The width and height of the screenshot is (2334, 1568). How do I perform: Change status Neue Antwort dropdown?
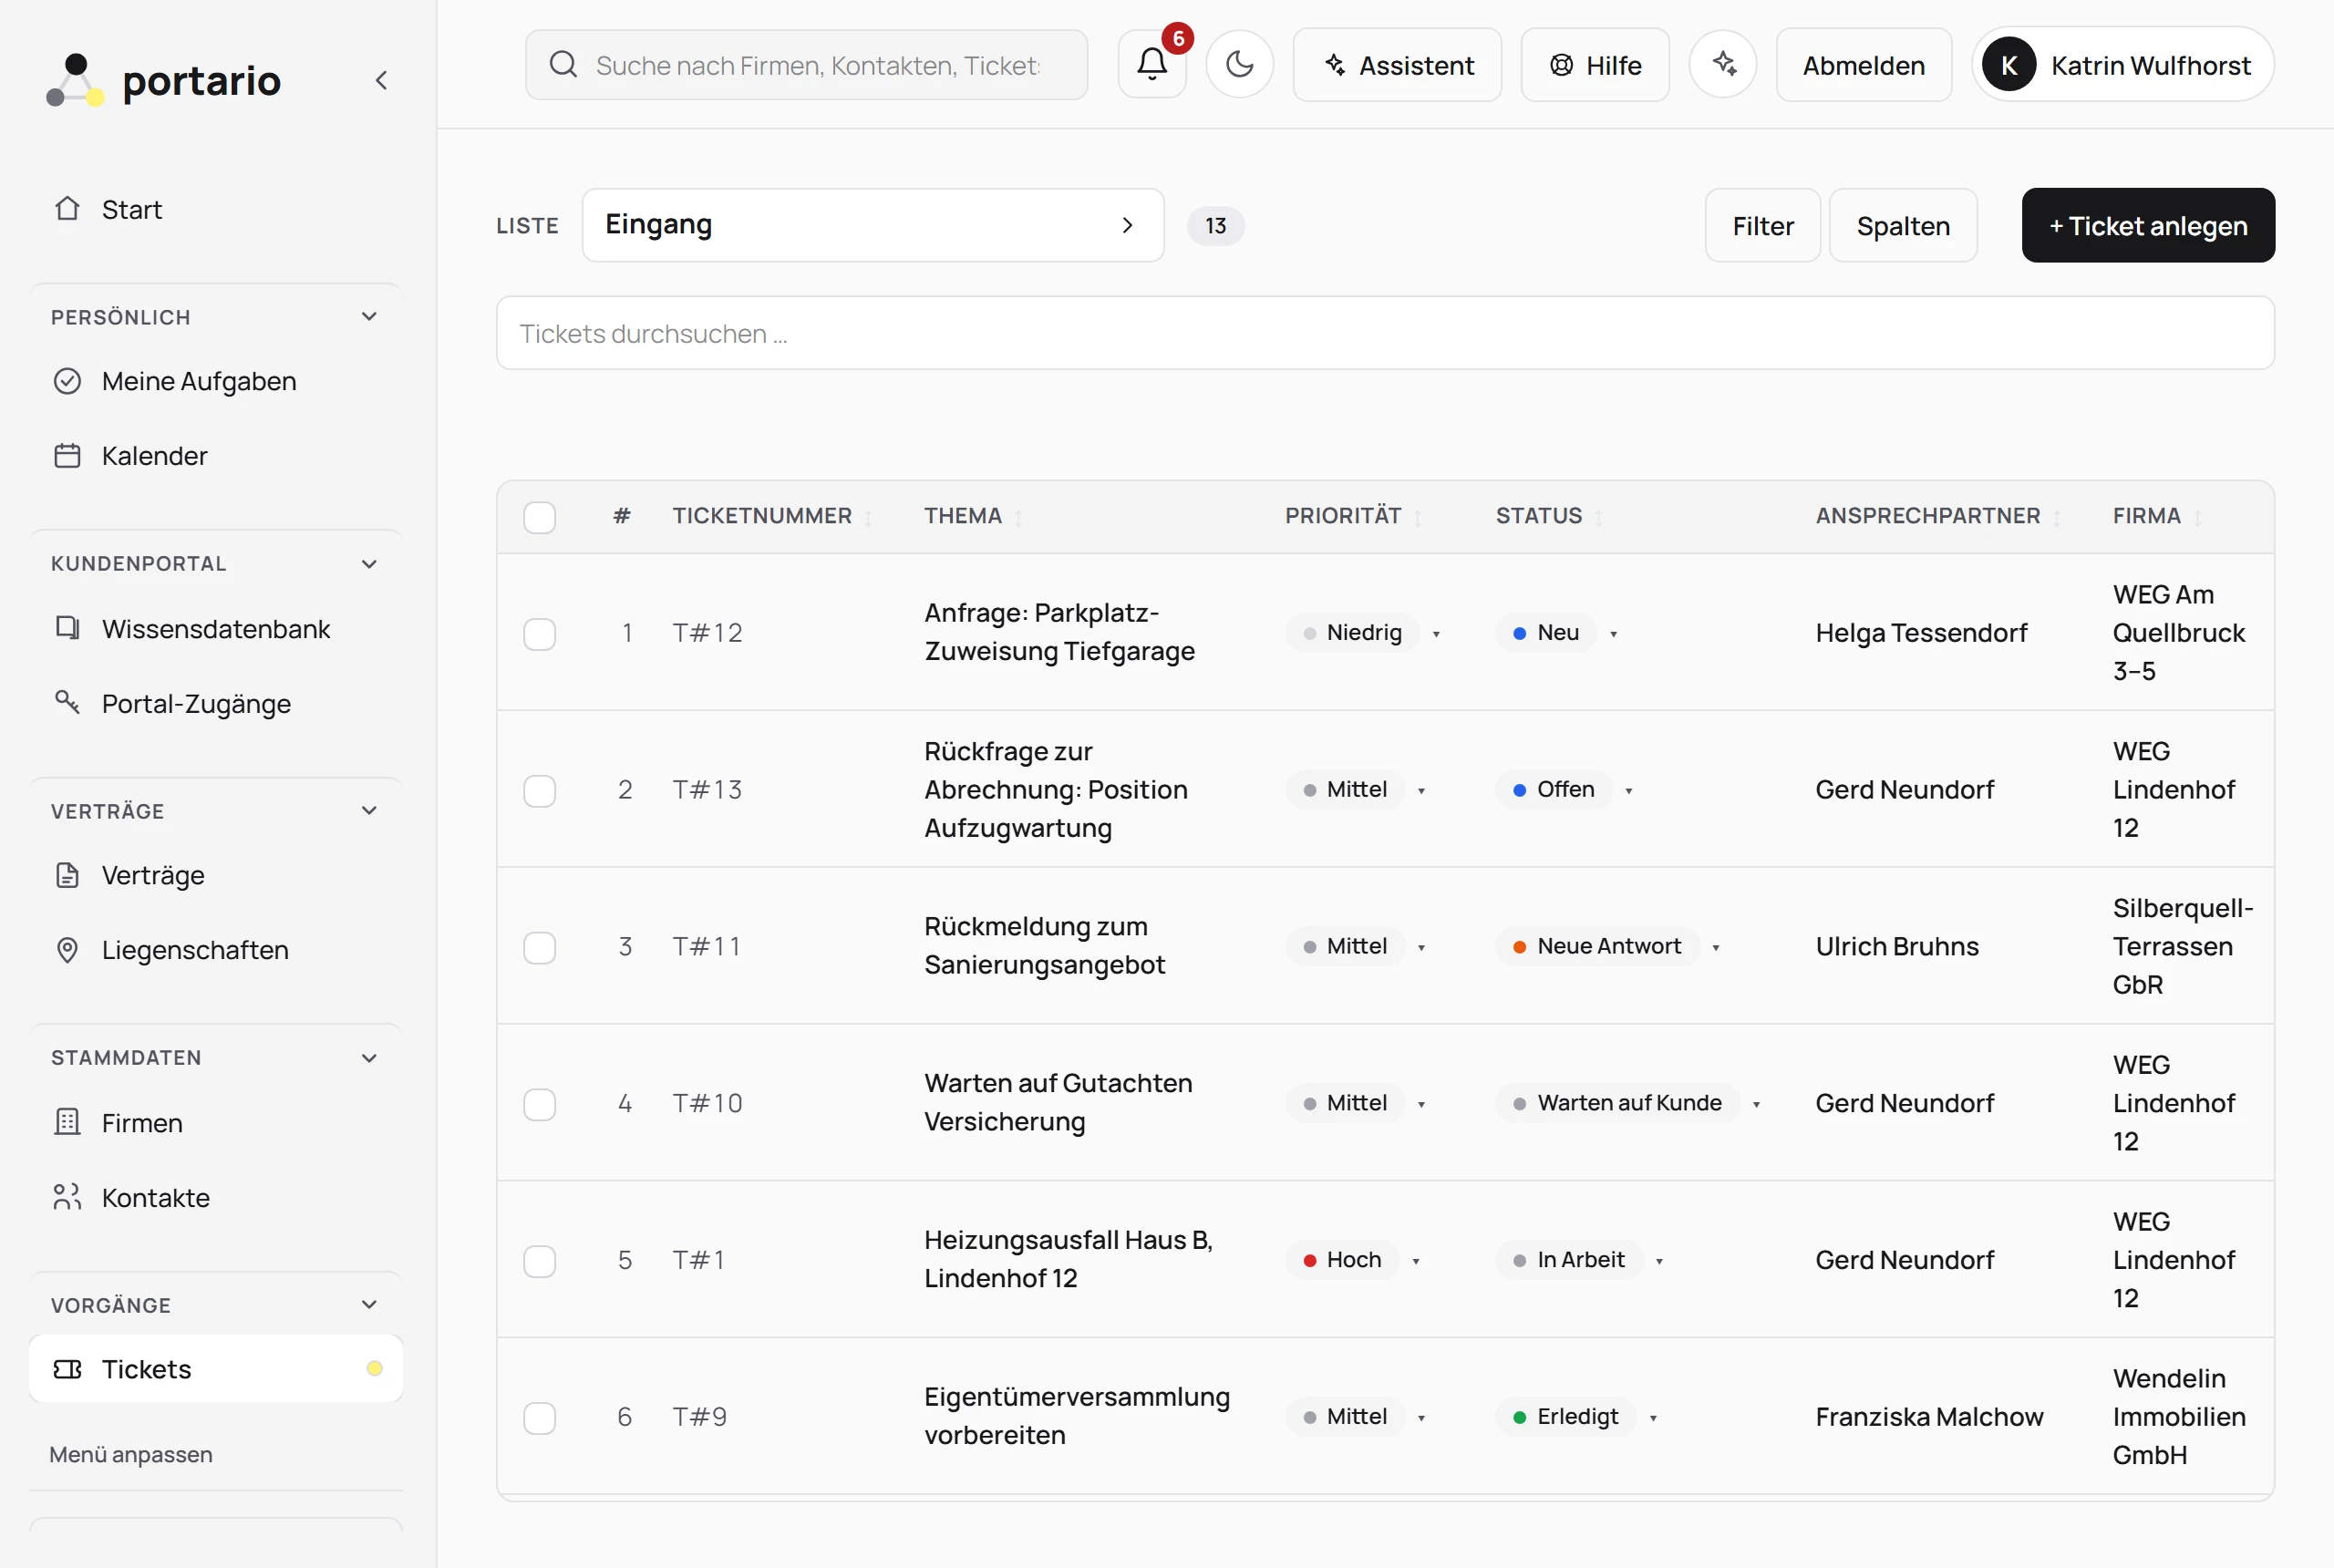coord(1609,947)
